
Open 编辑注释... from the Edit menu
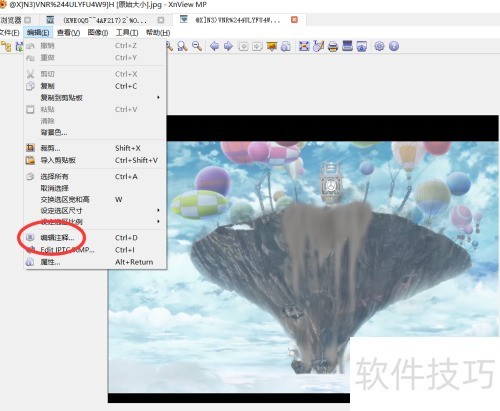pos(95,238)
